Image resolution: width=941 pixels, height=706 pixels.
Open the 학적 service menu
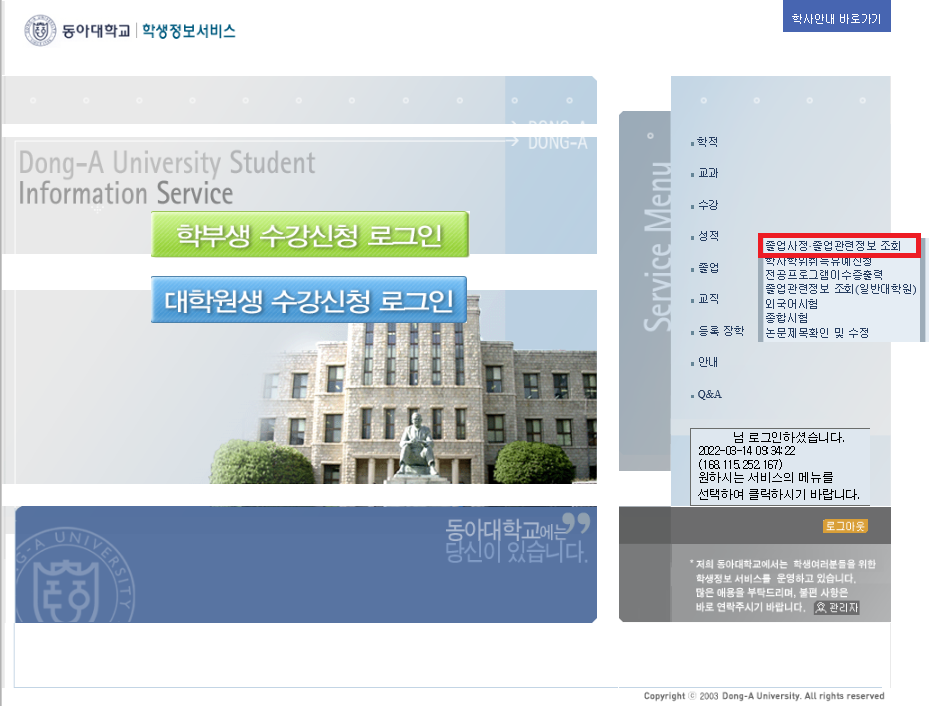pos(708,142)
